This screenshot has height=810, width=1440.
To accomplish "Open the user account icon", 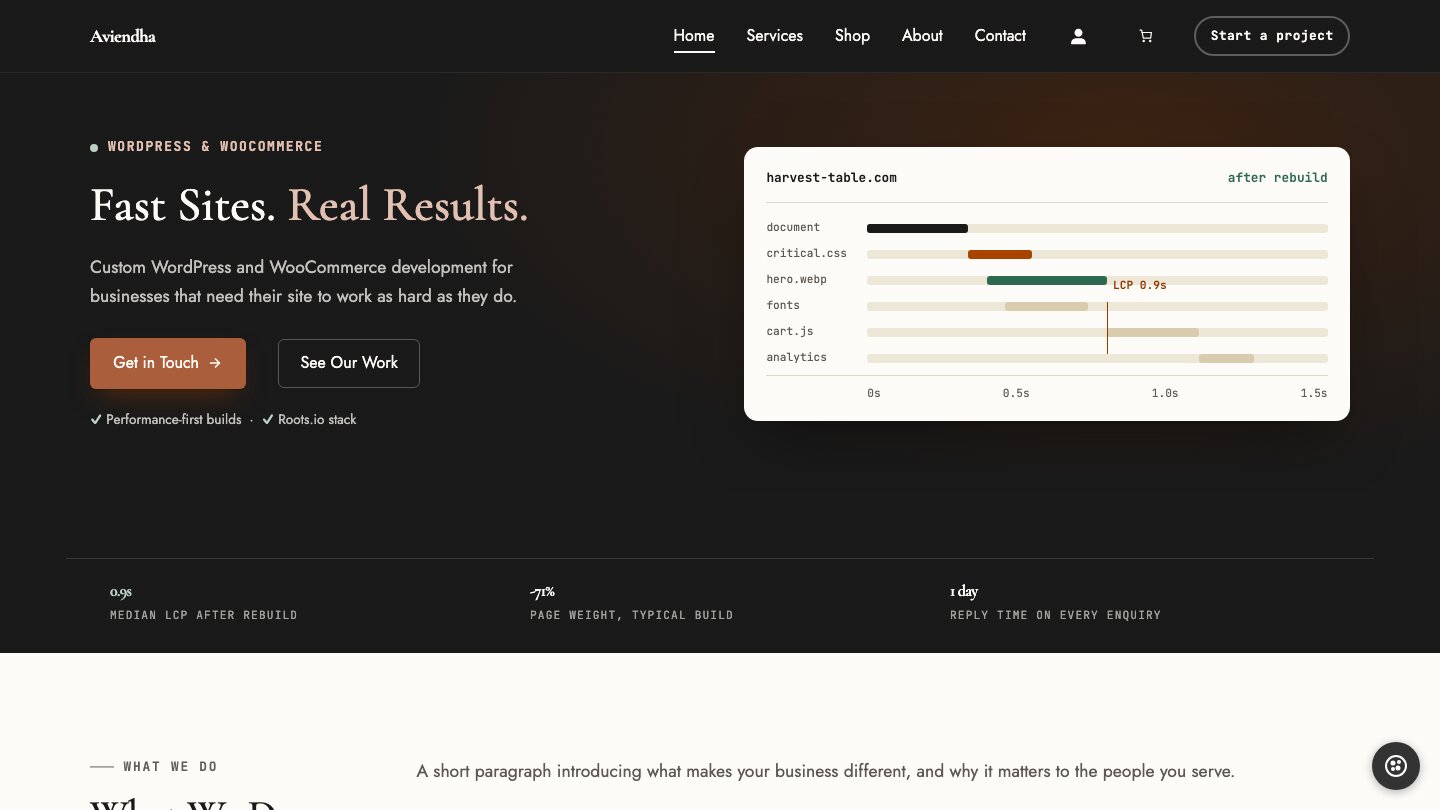I will point(1078,36).
